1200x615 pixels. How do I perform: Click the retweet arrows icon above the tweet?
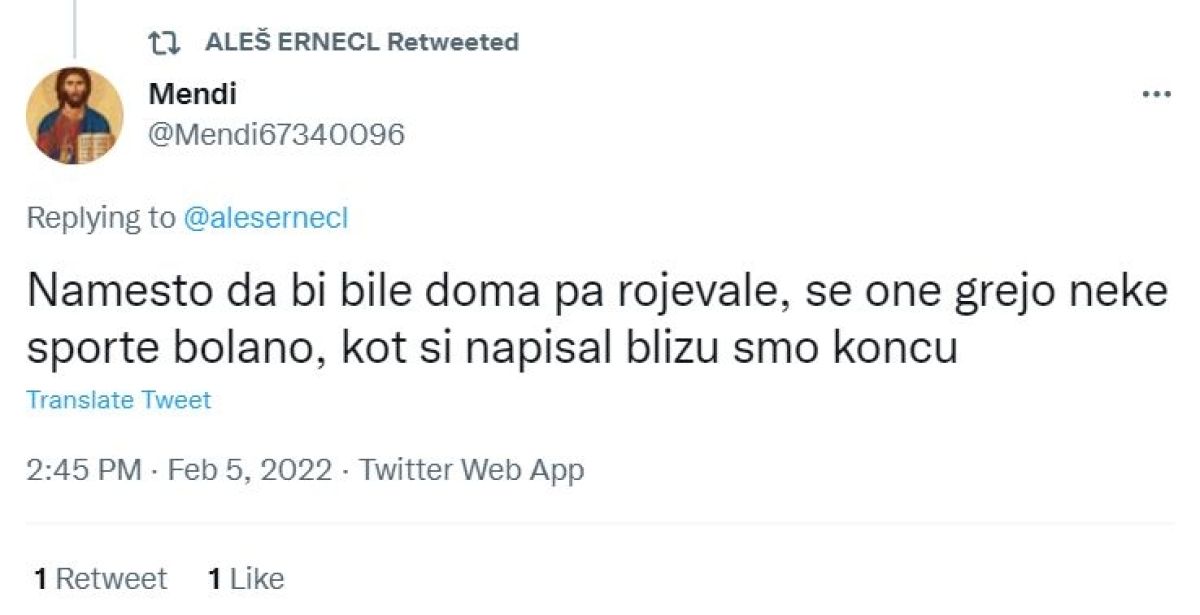[x=162, y=42]
